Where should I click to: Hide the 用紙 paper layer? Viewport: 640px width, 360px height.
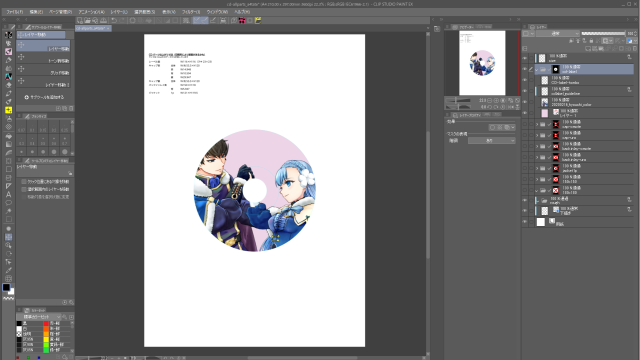(x=525, y=222)
